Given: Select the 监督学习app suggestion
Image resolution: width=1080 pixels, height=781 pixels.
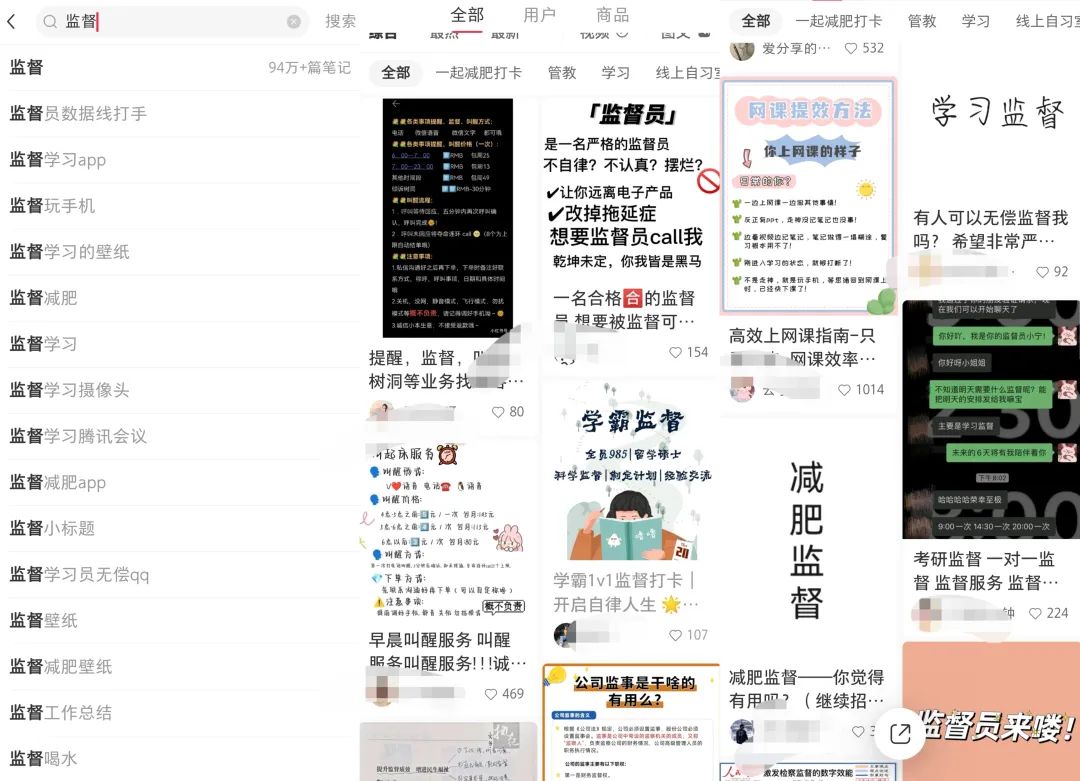Looking at the screenshot, I should (58, 160).
